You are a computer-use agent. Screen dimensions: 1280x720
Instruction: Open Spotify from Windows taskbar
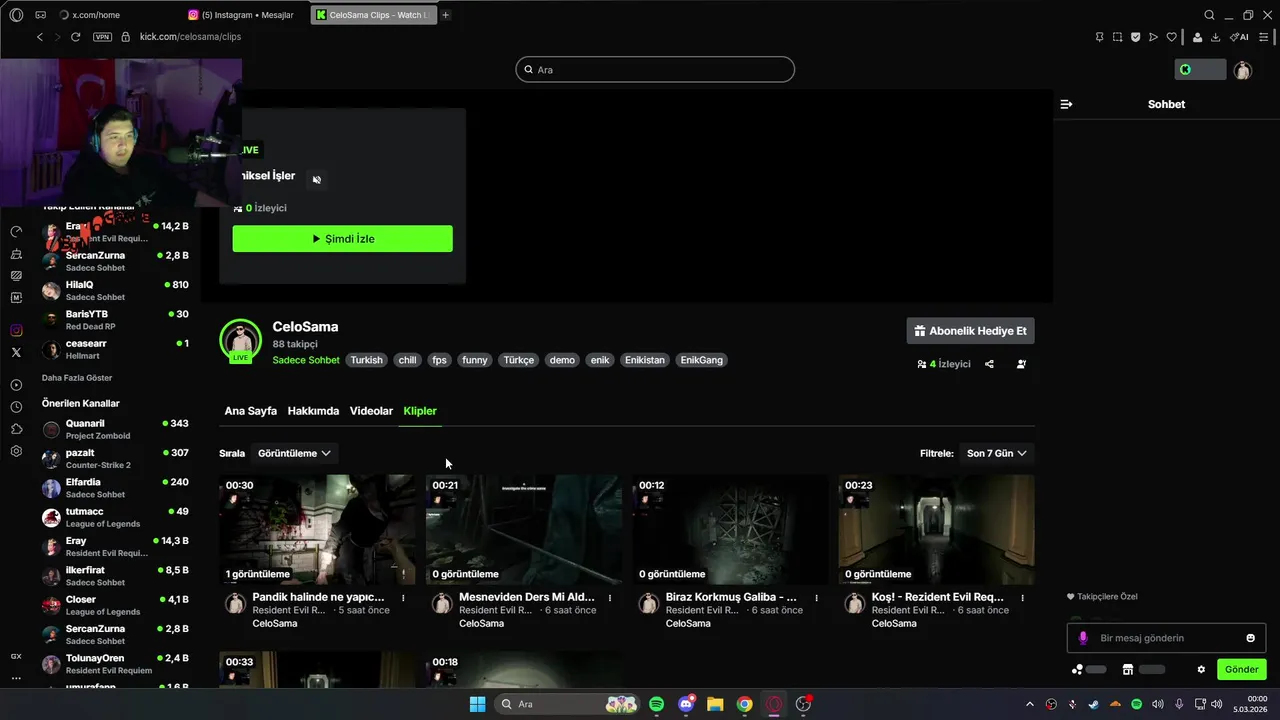pos(657,704)
